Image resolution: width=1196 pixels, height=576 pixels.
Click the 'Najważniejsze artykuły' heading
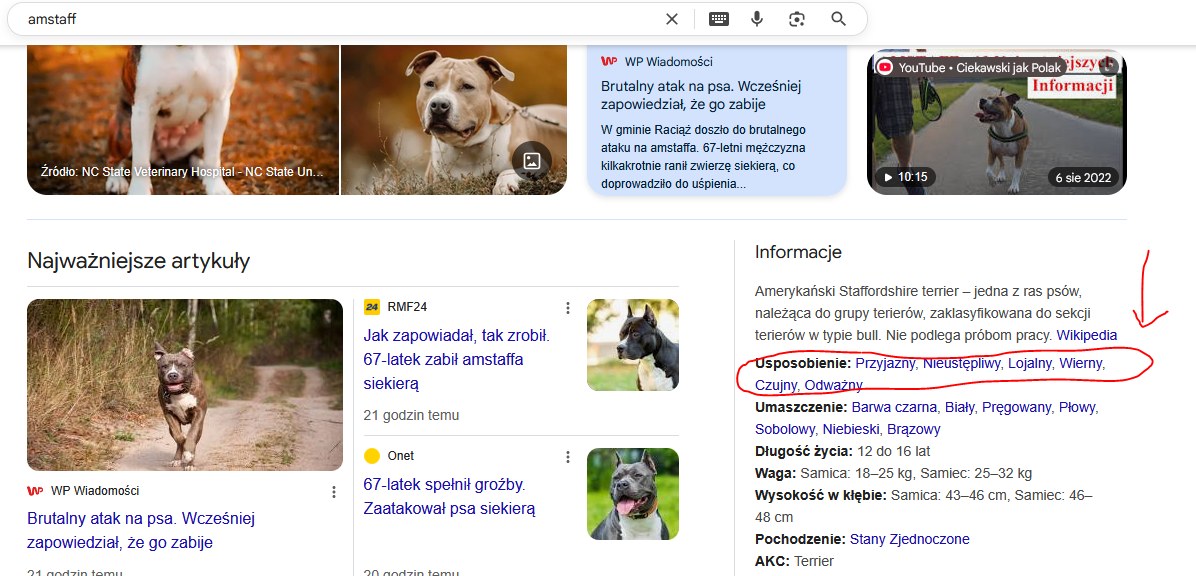tap(139, 261)
